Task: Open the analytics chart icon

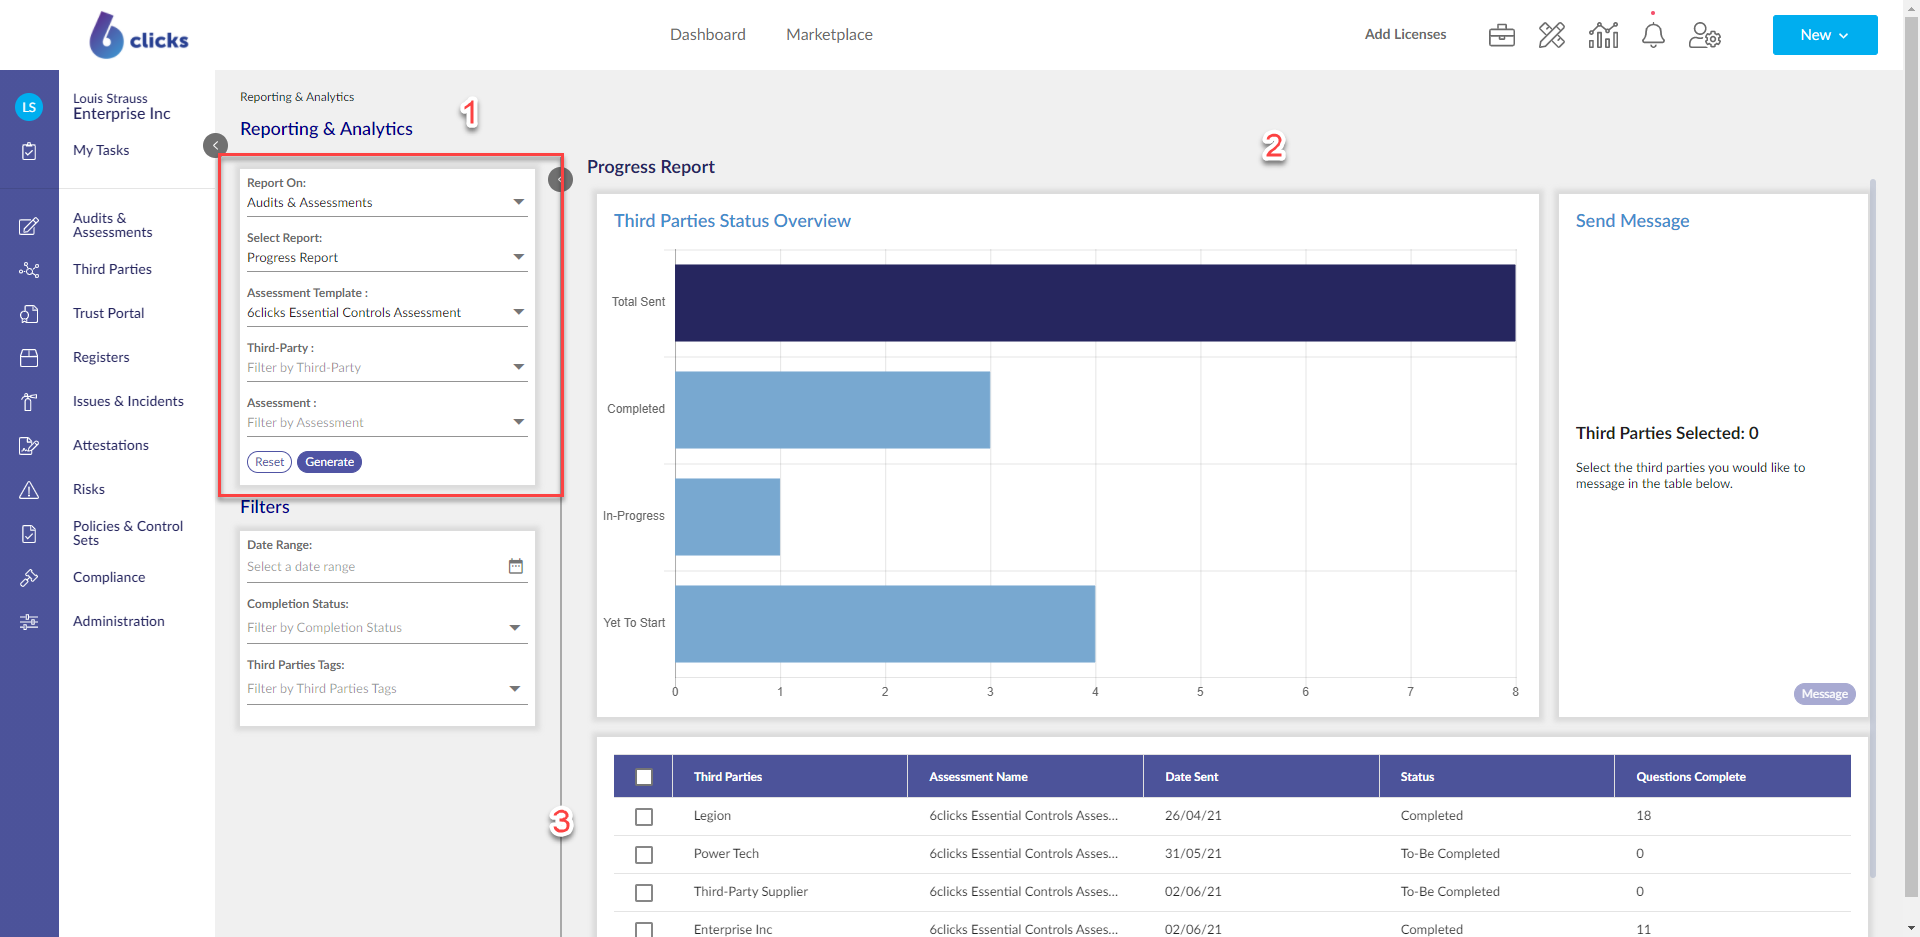Action: click(1603, 35)
